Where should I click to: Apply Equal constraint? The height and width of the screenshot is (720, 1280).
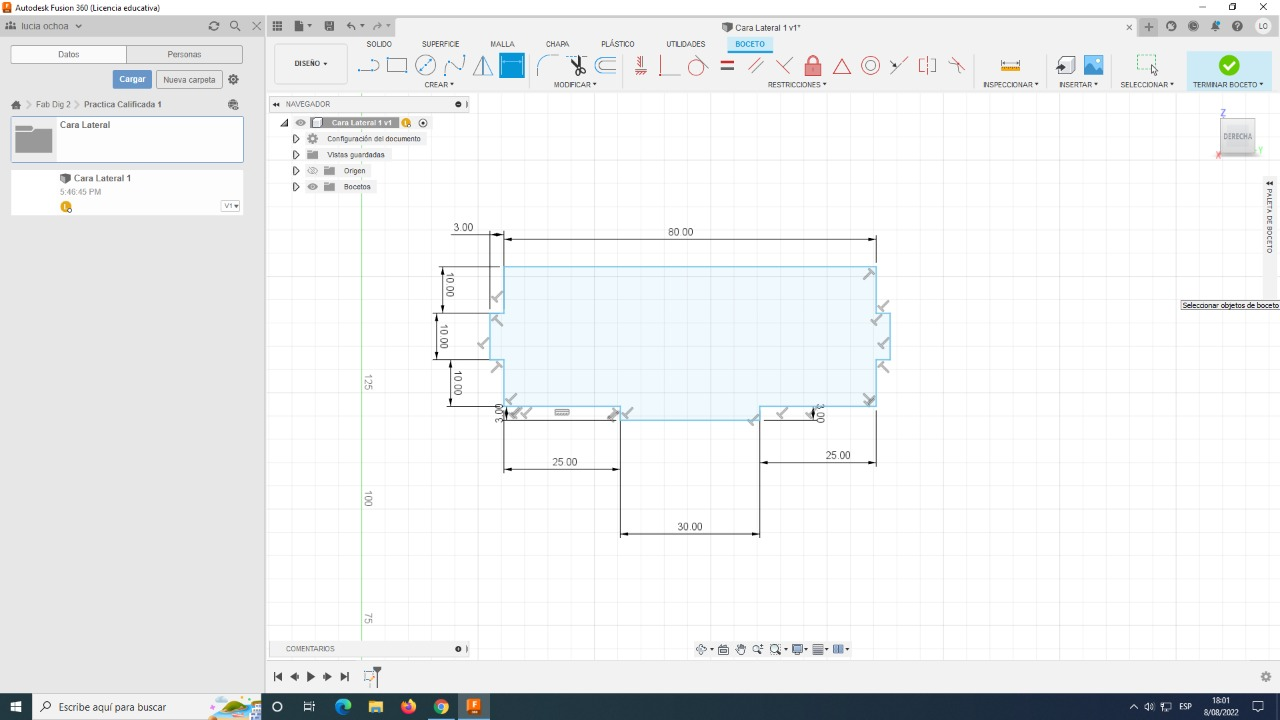(727, 66)
